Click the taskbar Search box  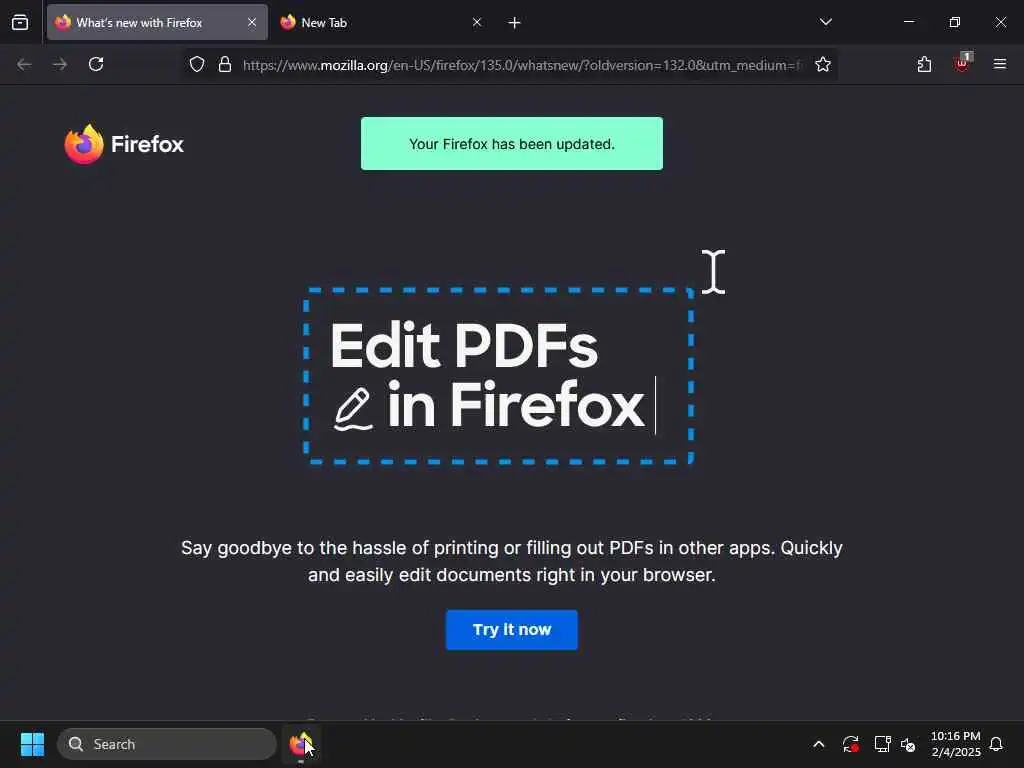(167, 744)
